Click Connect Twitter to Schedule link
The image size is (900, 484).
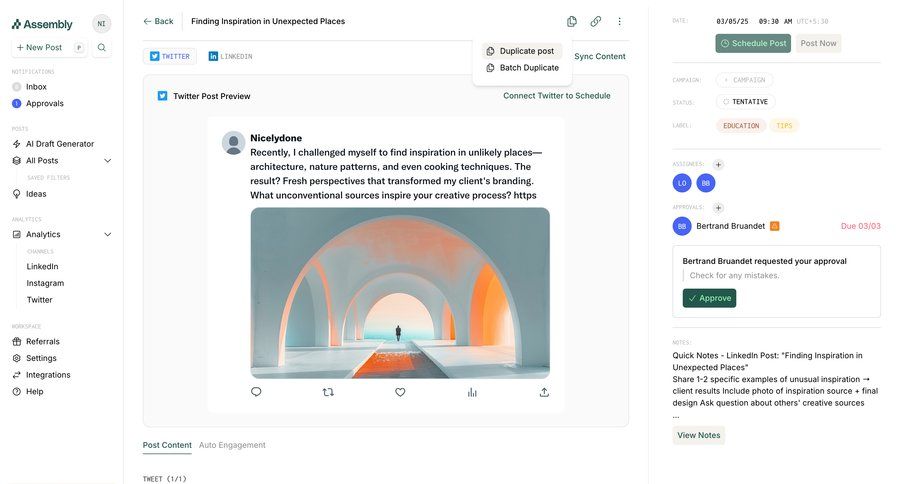557,96
